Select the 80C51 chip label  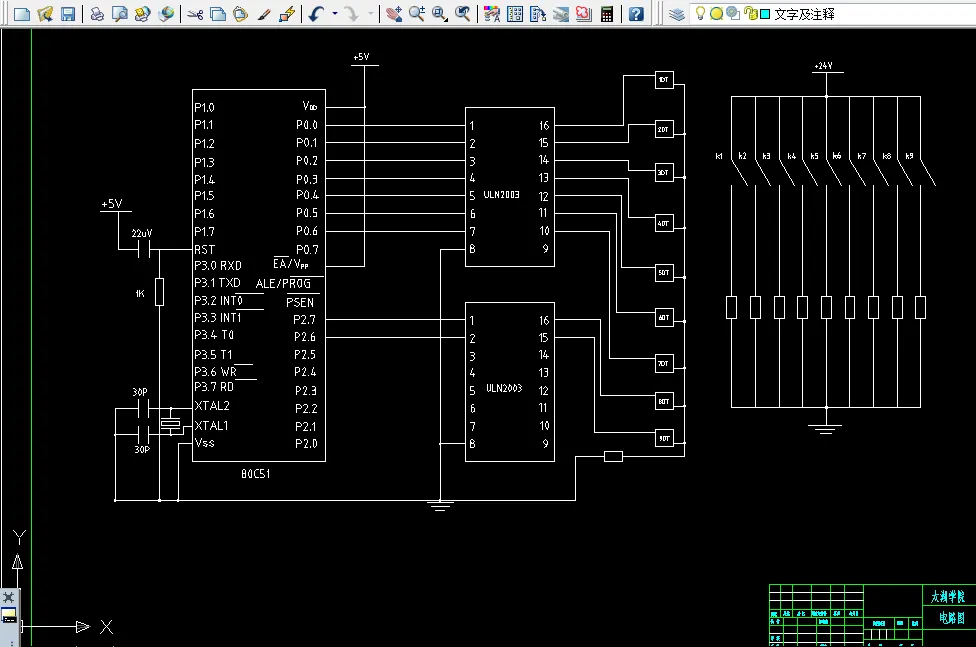[x=255, y=474]
